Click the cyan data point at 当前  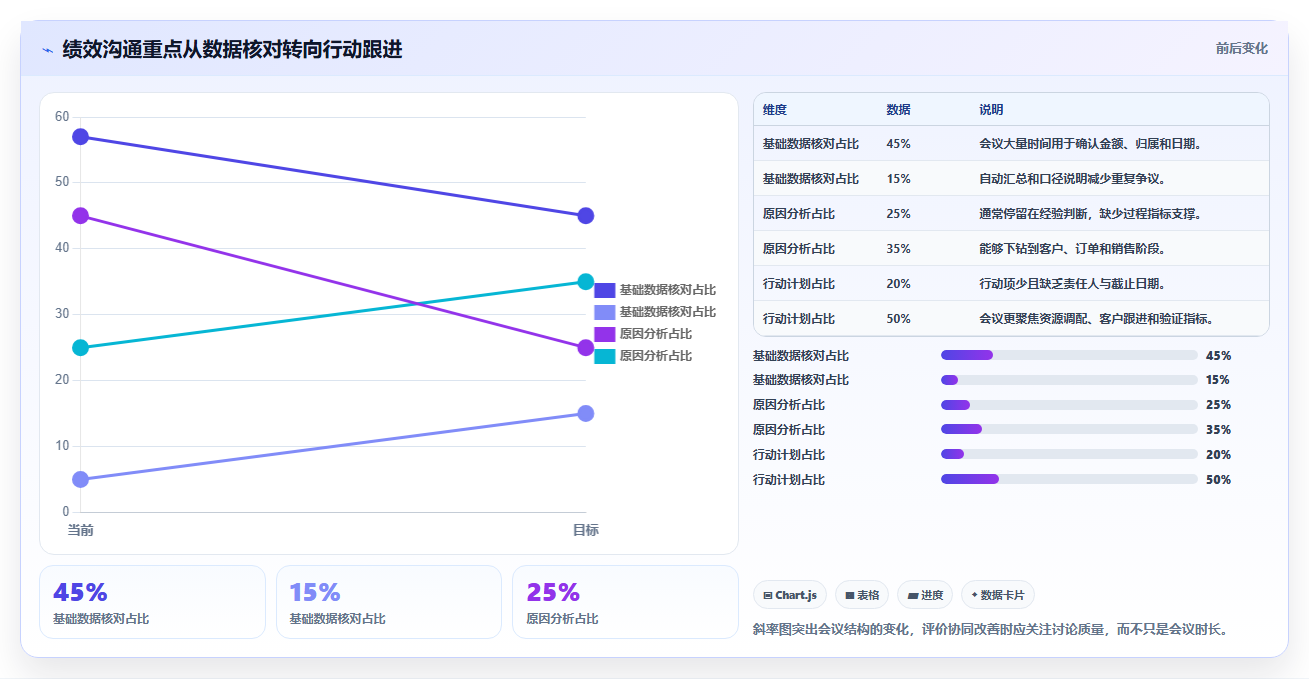click(x=81, y=348)
